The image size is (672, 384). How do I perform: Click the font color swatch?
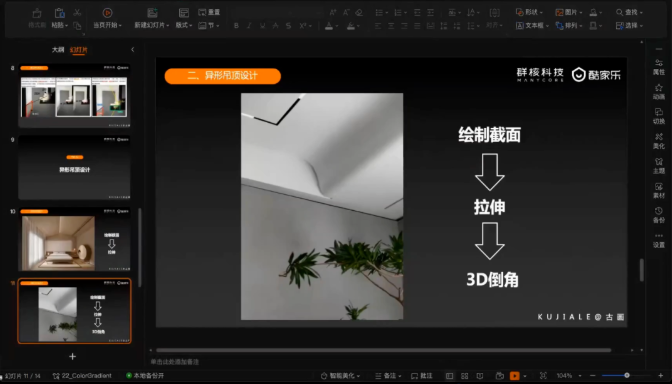[329, 26]
